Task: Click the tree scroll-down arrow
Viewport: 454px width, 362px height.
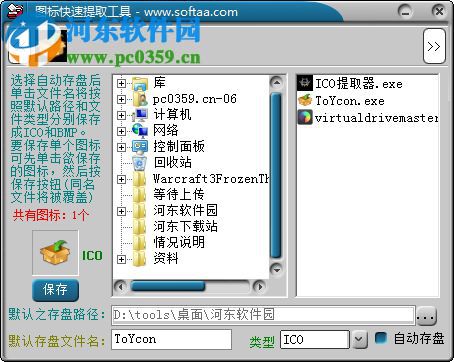Action: point(276,269)
